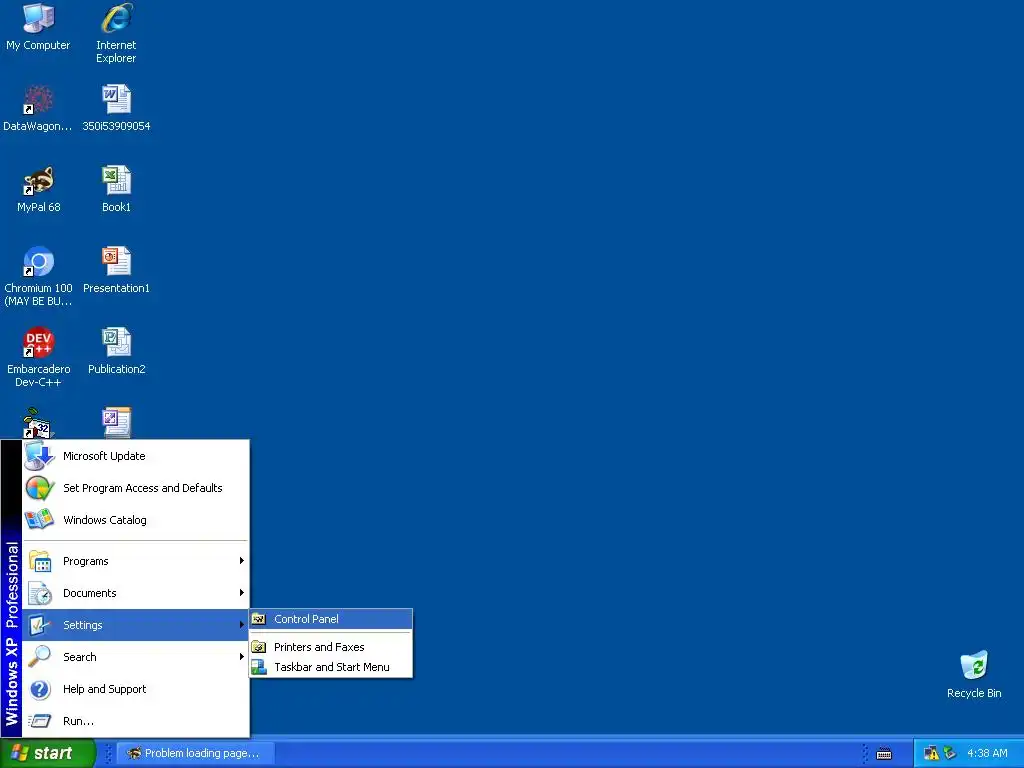
Task: Select the Chromium 100 shortcut icon
Action: (38, 262)
